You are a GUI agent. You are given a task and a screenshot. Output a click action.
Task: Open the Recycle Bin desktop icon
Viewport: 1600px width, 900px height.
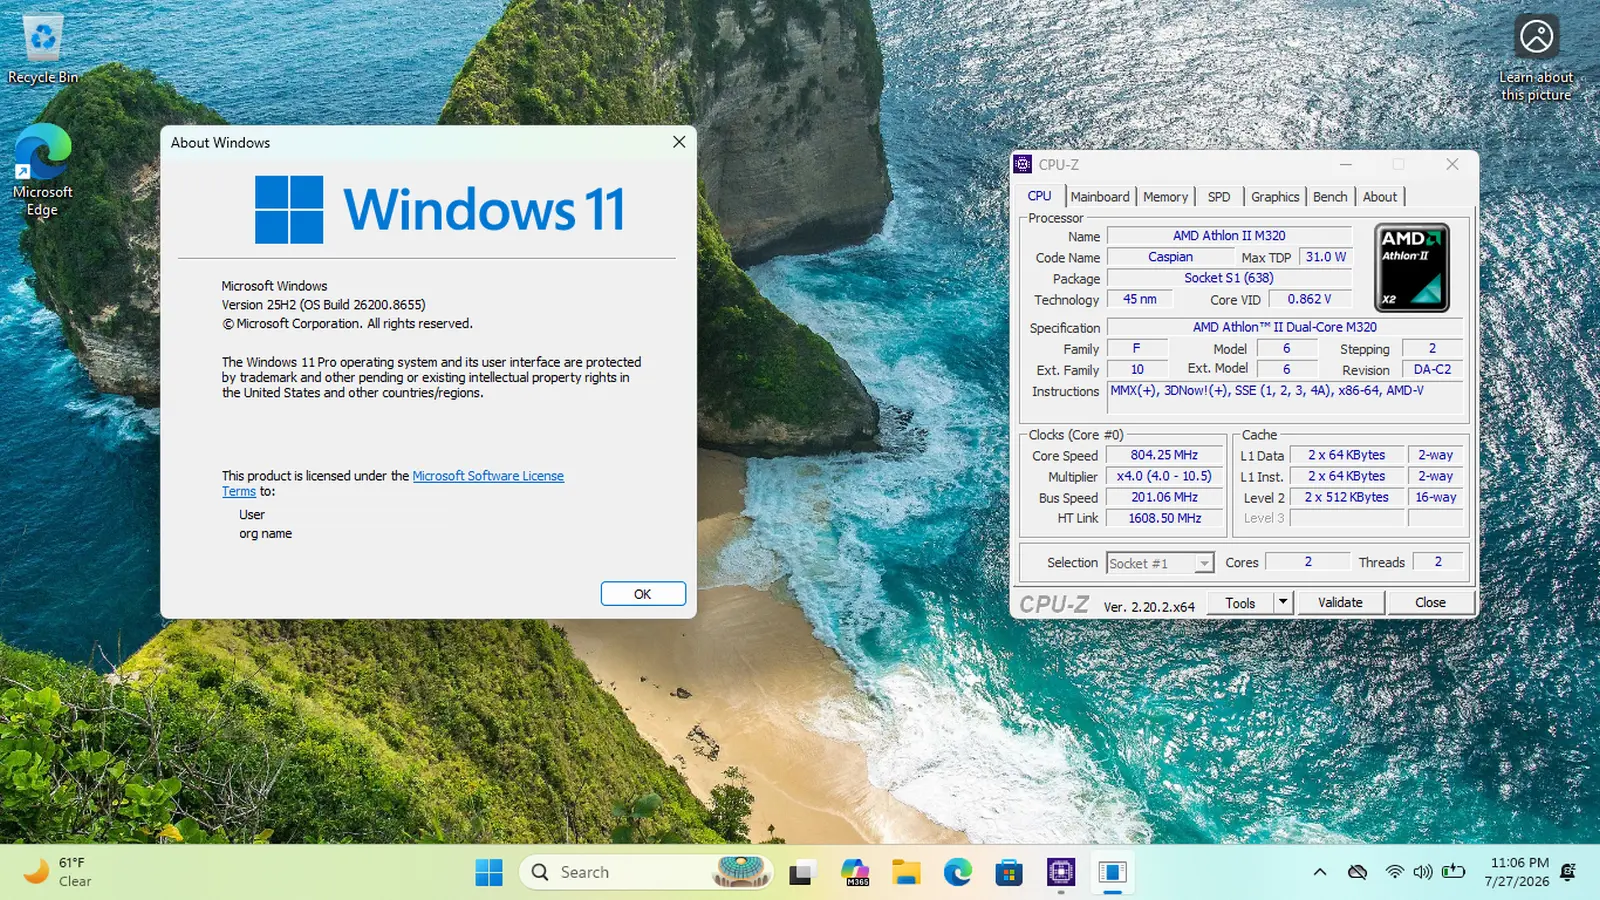click(x=42, y=48)
